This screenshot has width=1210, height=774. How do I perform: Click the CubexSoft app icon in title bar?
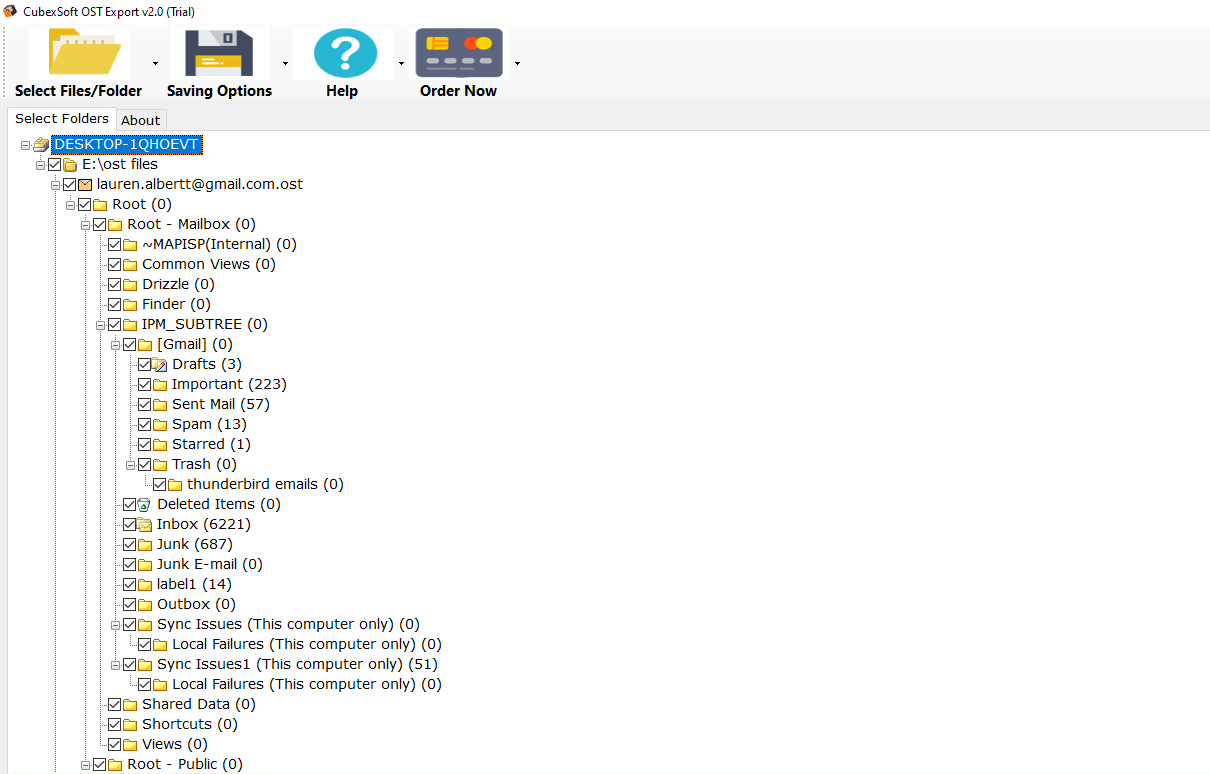[10, 11]
